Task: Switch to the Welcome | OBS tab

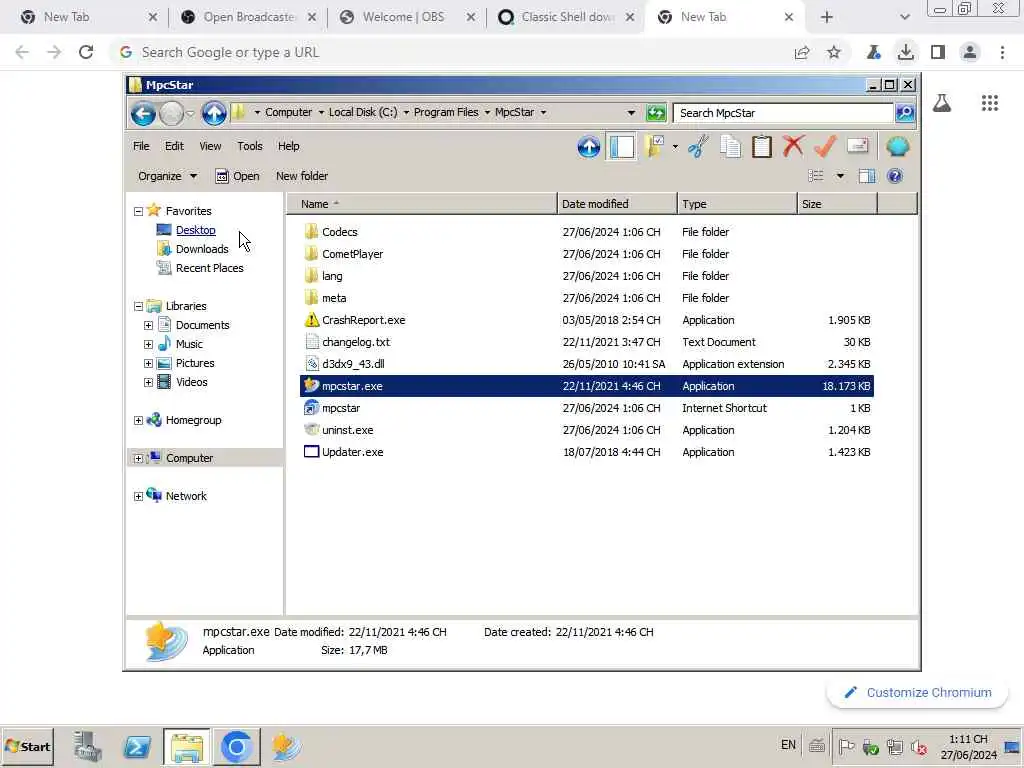Action: point(406,17)
